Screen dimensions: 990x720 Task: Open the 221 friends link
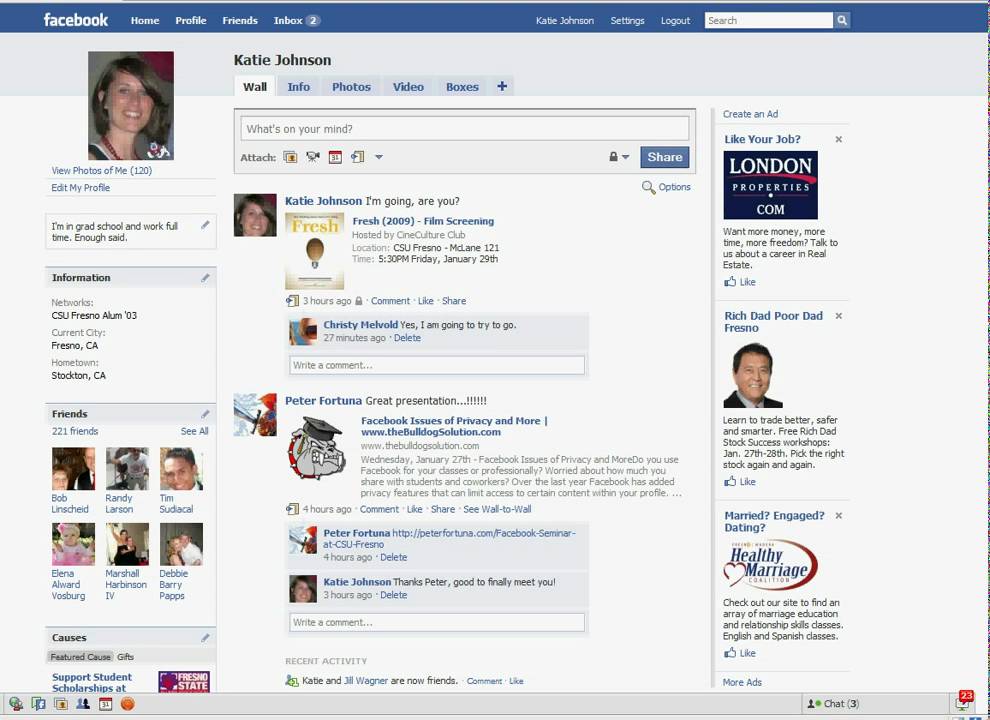[75, 431]
